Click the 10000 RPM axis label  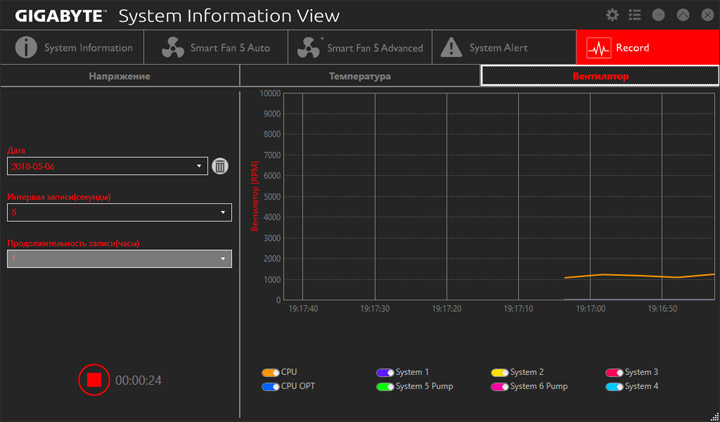coord(270,93)
